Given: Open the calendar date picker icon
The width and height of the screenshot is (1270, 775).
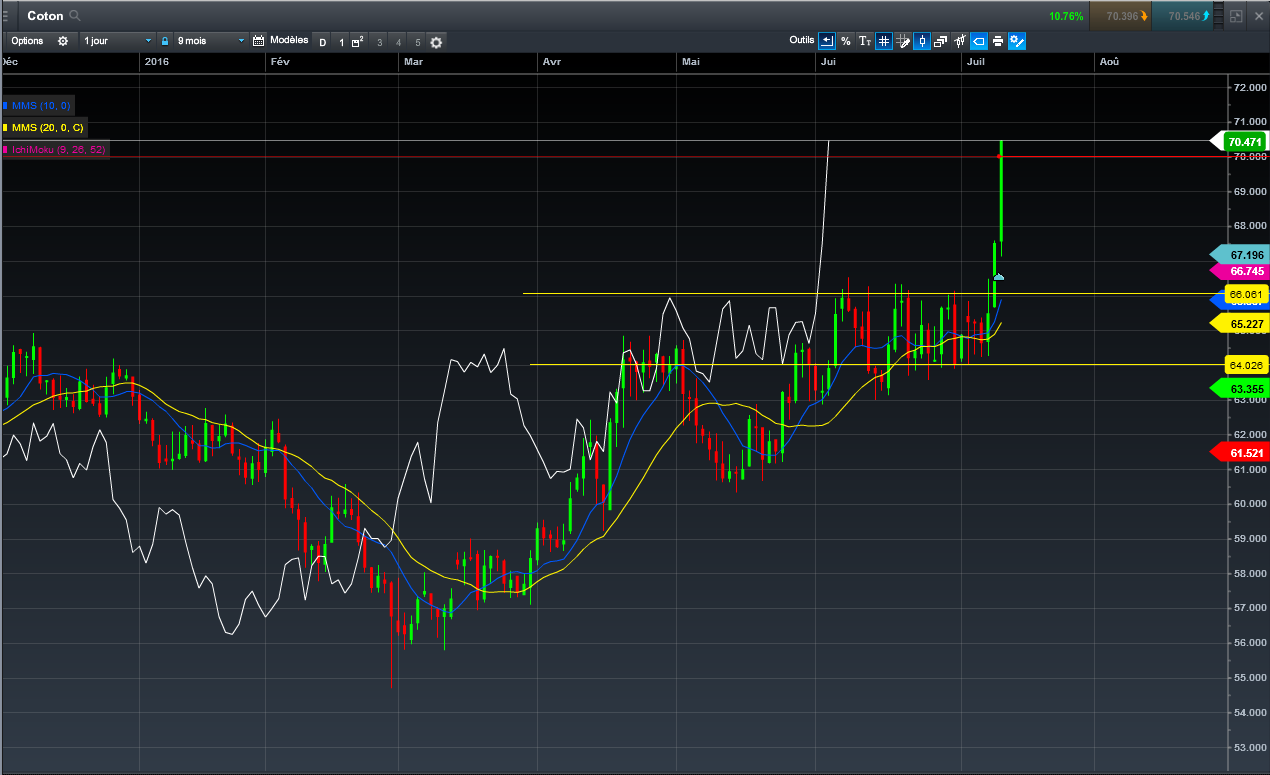Looking at the screenshot, I should coord(259,41).
